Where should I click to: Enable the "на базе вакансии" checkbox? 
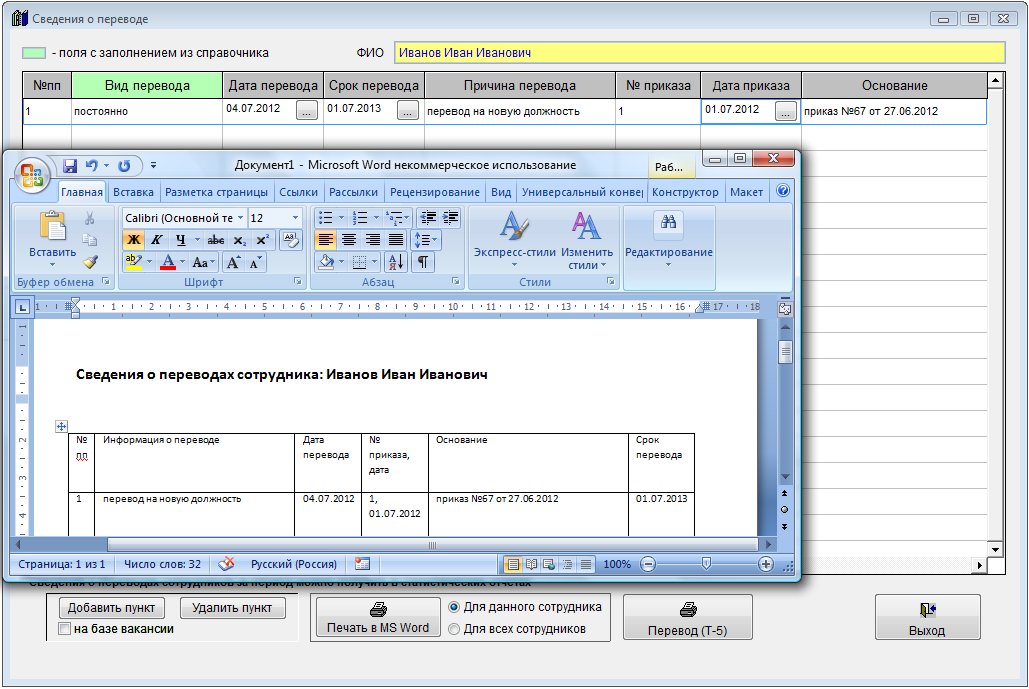65,629
